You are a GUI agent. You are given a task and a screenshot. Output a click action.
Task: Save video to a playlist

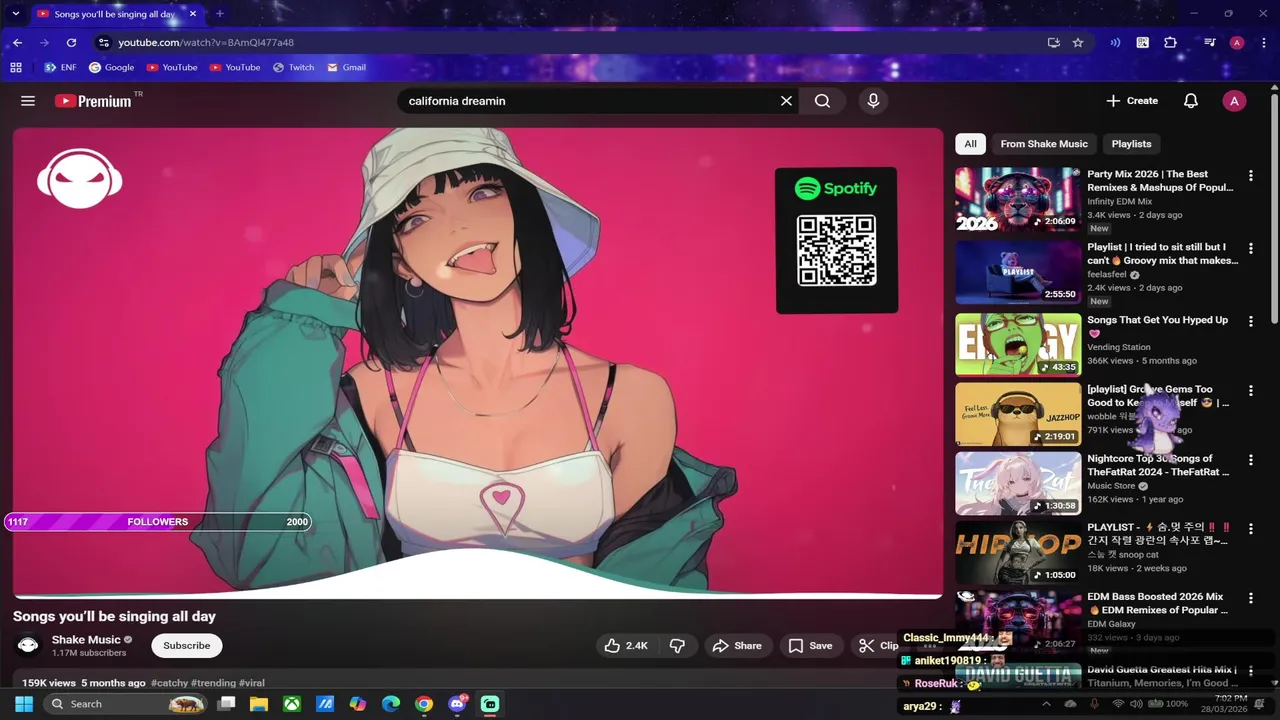point(810,646)
